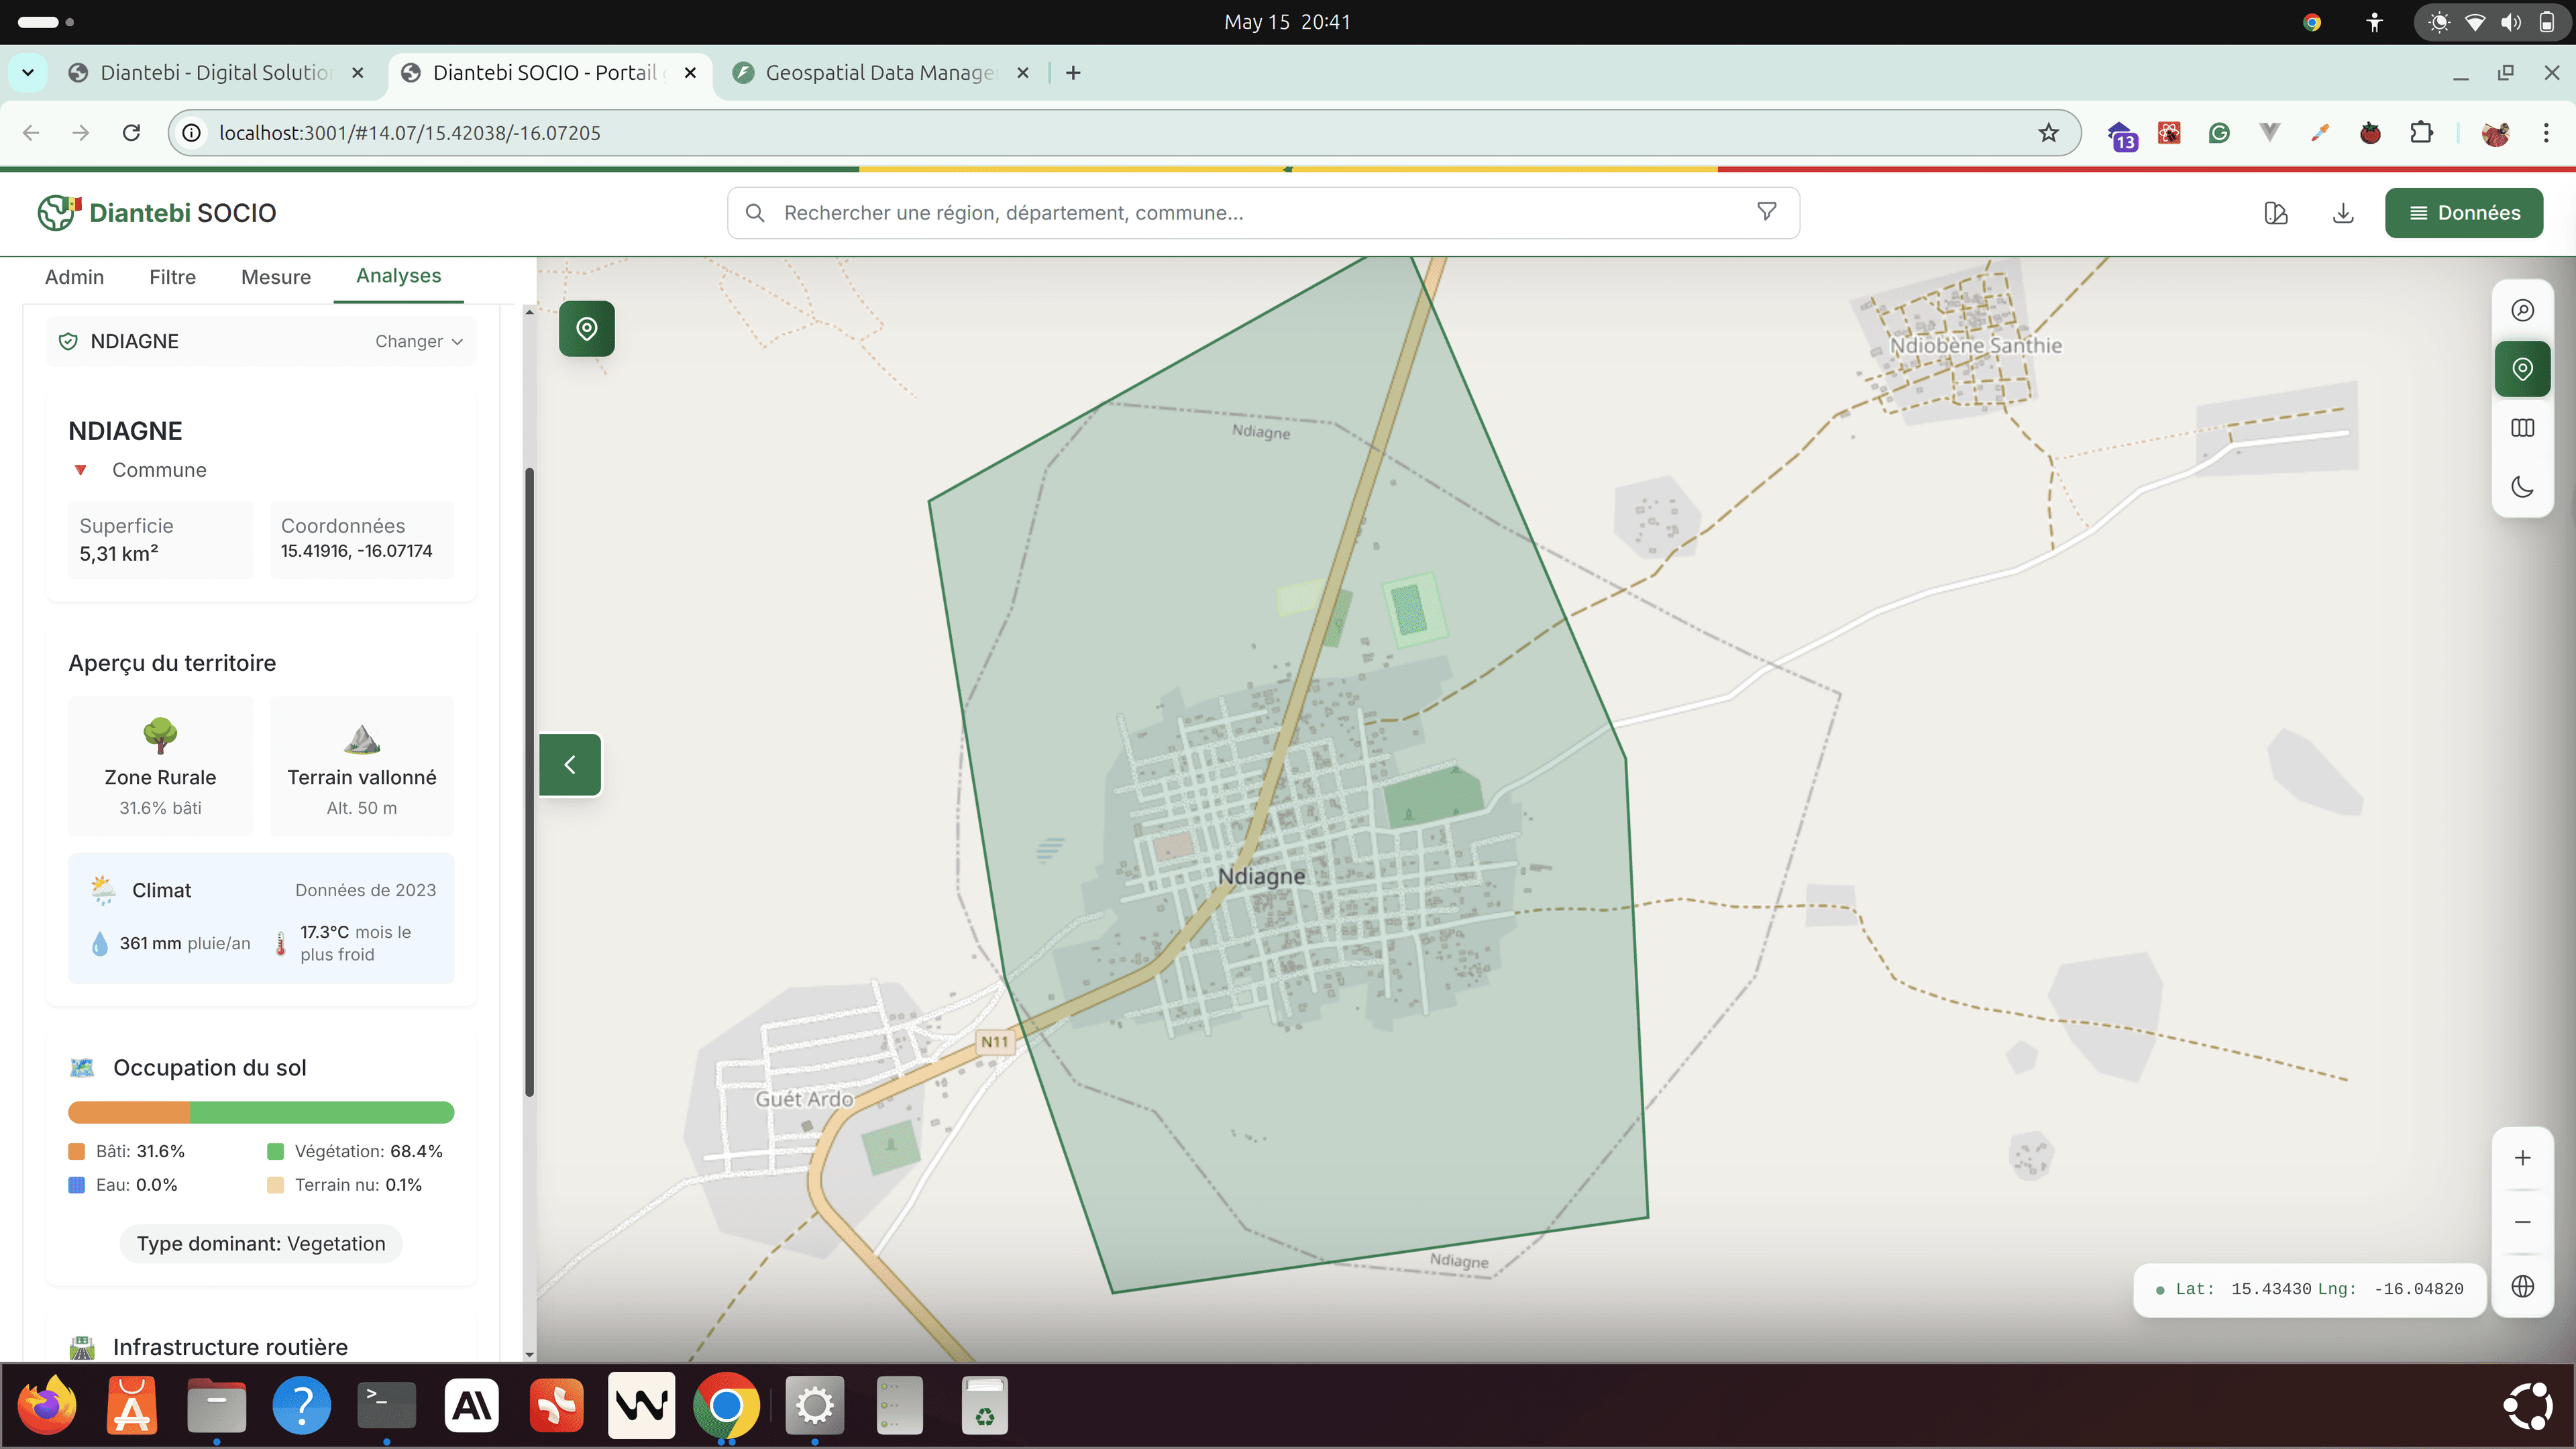Open the filter funnel in the search bar

point(1767,212)
